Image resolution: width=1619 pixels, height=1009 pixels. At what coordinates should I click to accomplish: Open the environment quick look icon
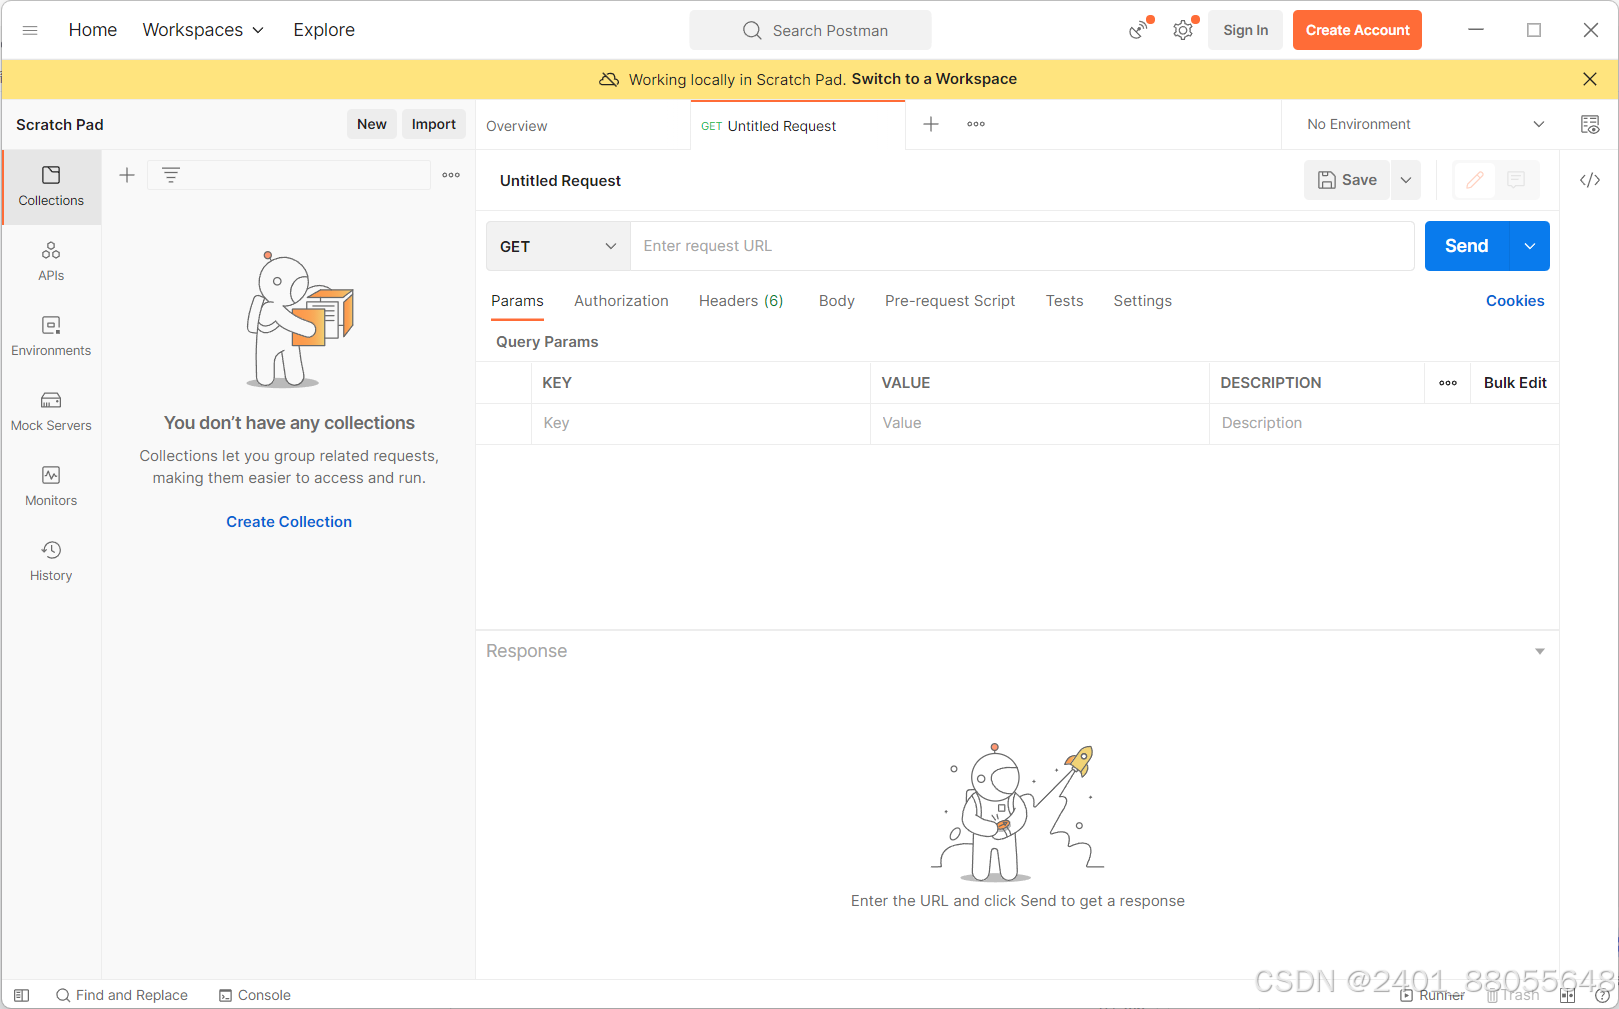[1590, 124]
